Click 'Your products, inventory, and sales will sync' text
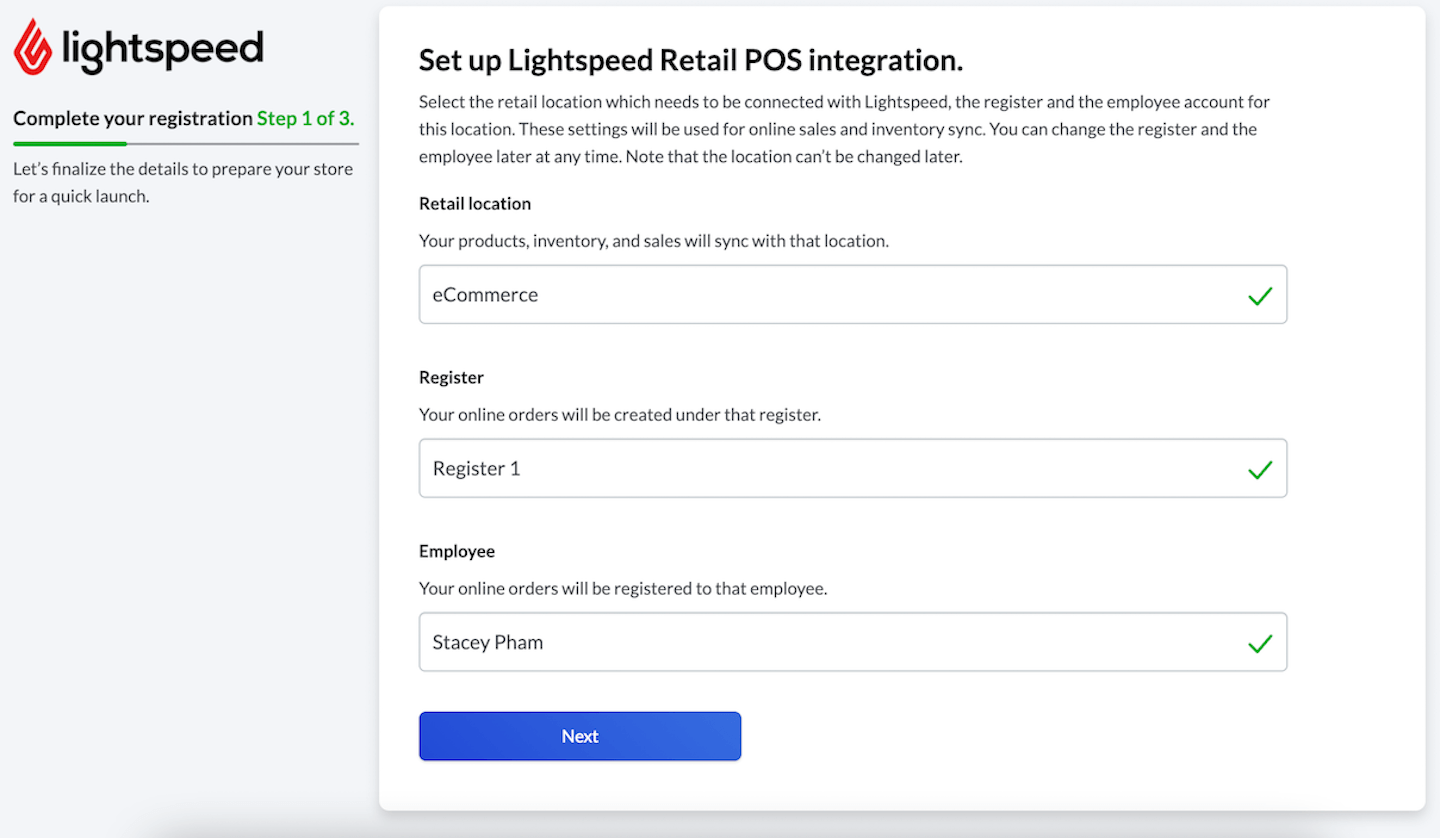 click(654, 241)
